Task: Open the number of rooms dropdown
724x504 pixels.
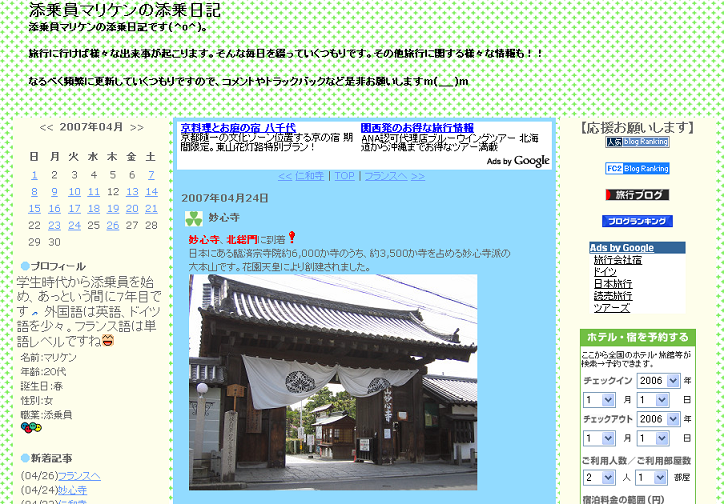Action: click(x=652, y=477)
